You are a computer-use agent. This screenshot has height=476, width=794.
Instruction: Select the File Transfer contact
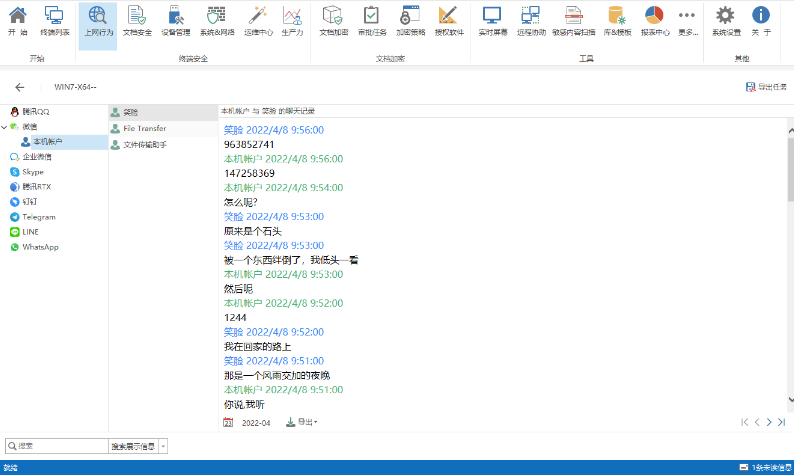[x=144, y=129]
